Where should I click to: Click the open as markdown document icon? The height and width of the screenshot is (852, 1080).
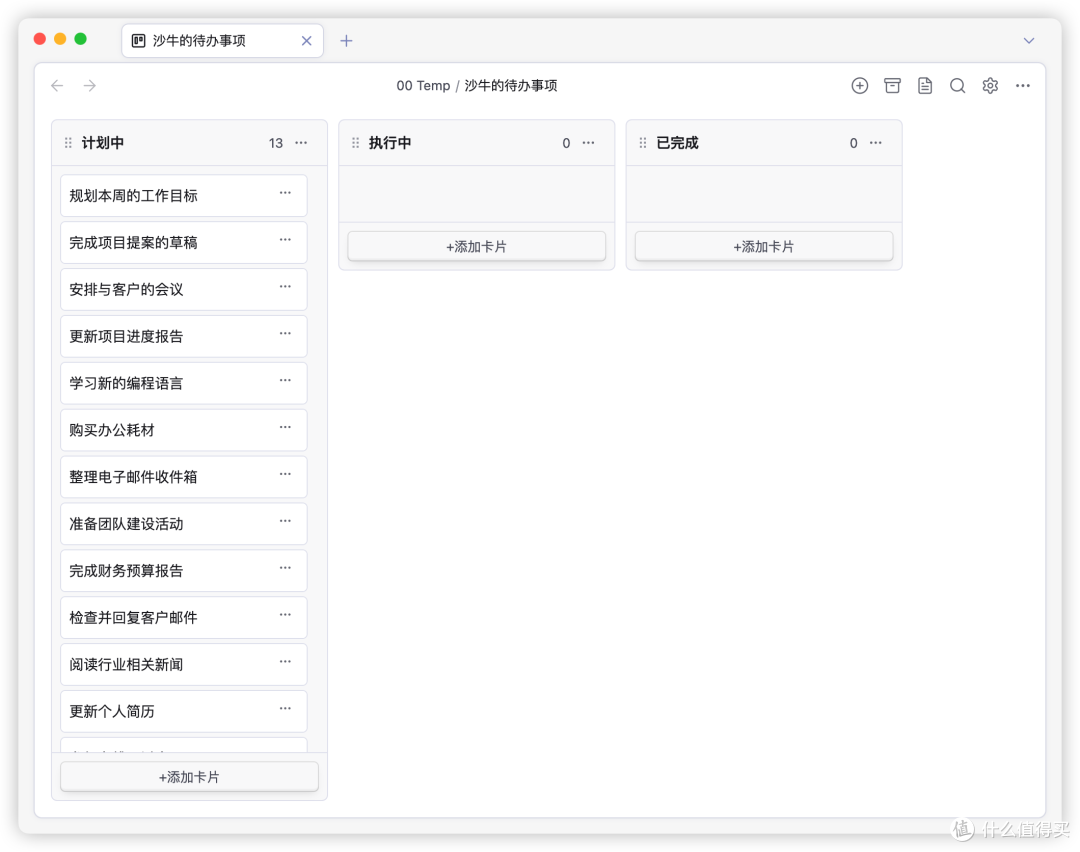point(925,86)
